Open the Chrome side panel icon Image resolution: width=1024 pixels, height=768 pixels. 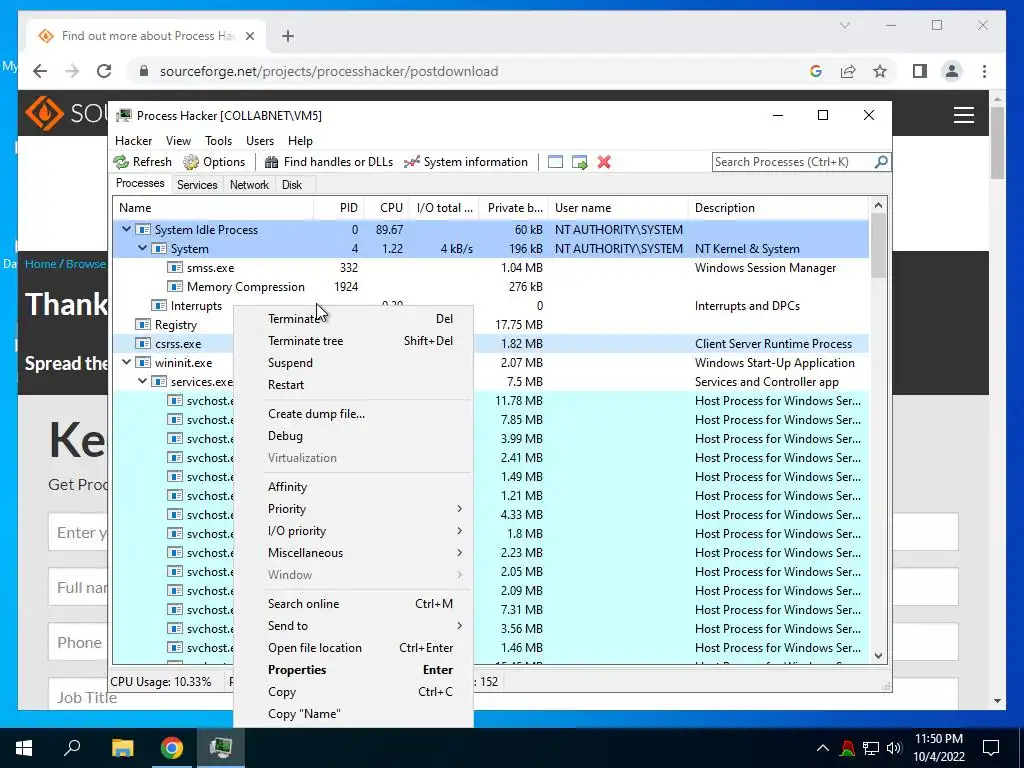pyautogui.click(x=920, y=71)
